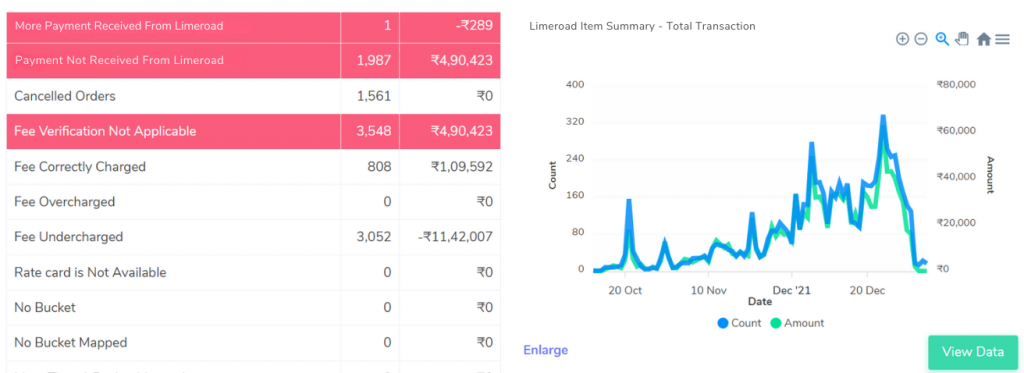This screenshot has height=373, width=1024.
Task: Open the Cancelled Orders row
Action: pyautogui.click(x=253, y=96)
